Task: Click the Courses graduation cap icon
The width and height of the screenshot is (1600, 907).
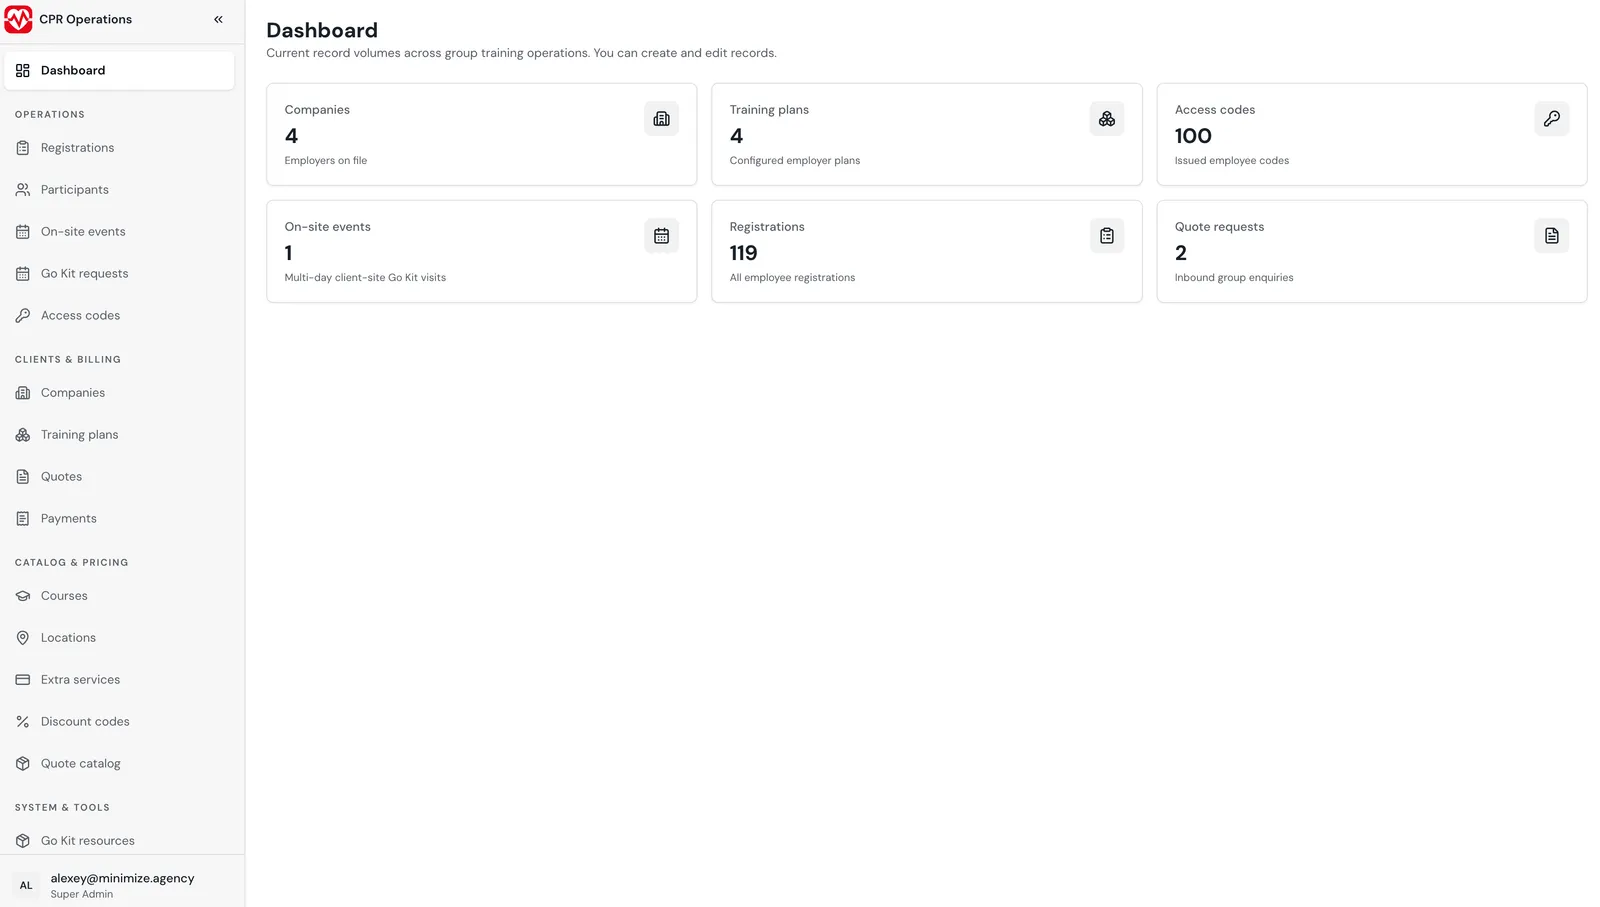Action: [23, 596]
